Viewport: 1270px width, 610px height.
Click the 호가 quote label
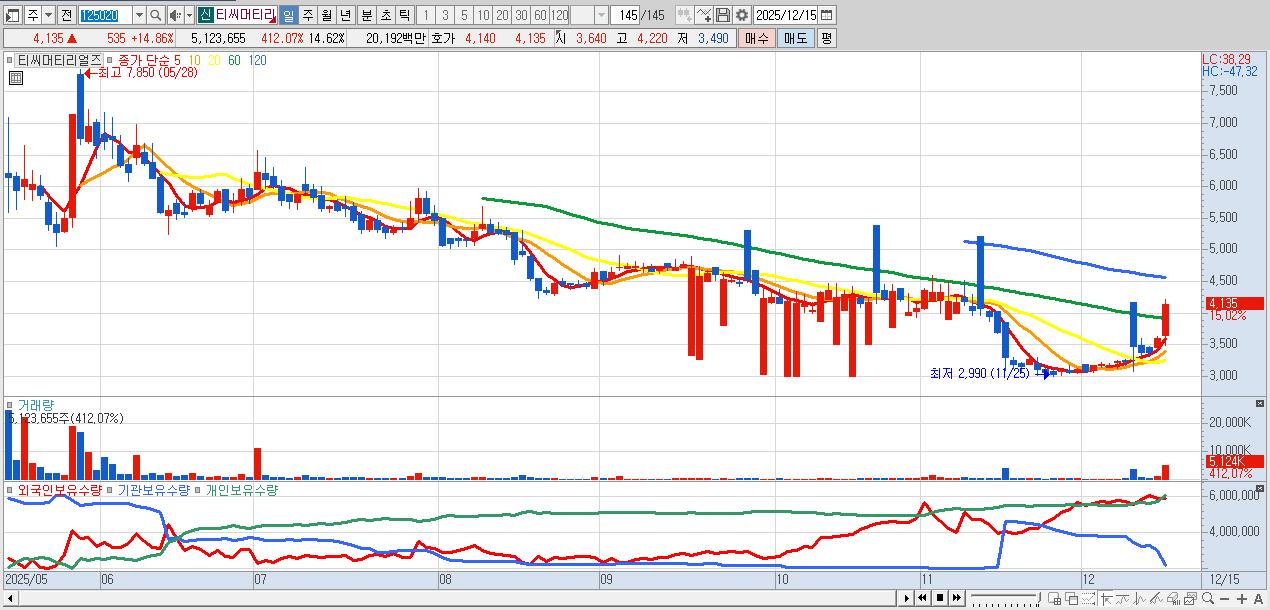(443, 38)
